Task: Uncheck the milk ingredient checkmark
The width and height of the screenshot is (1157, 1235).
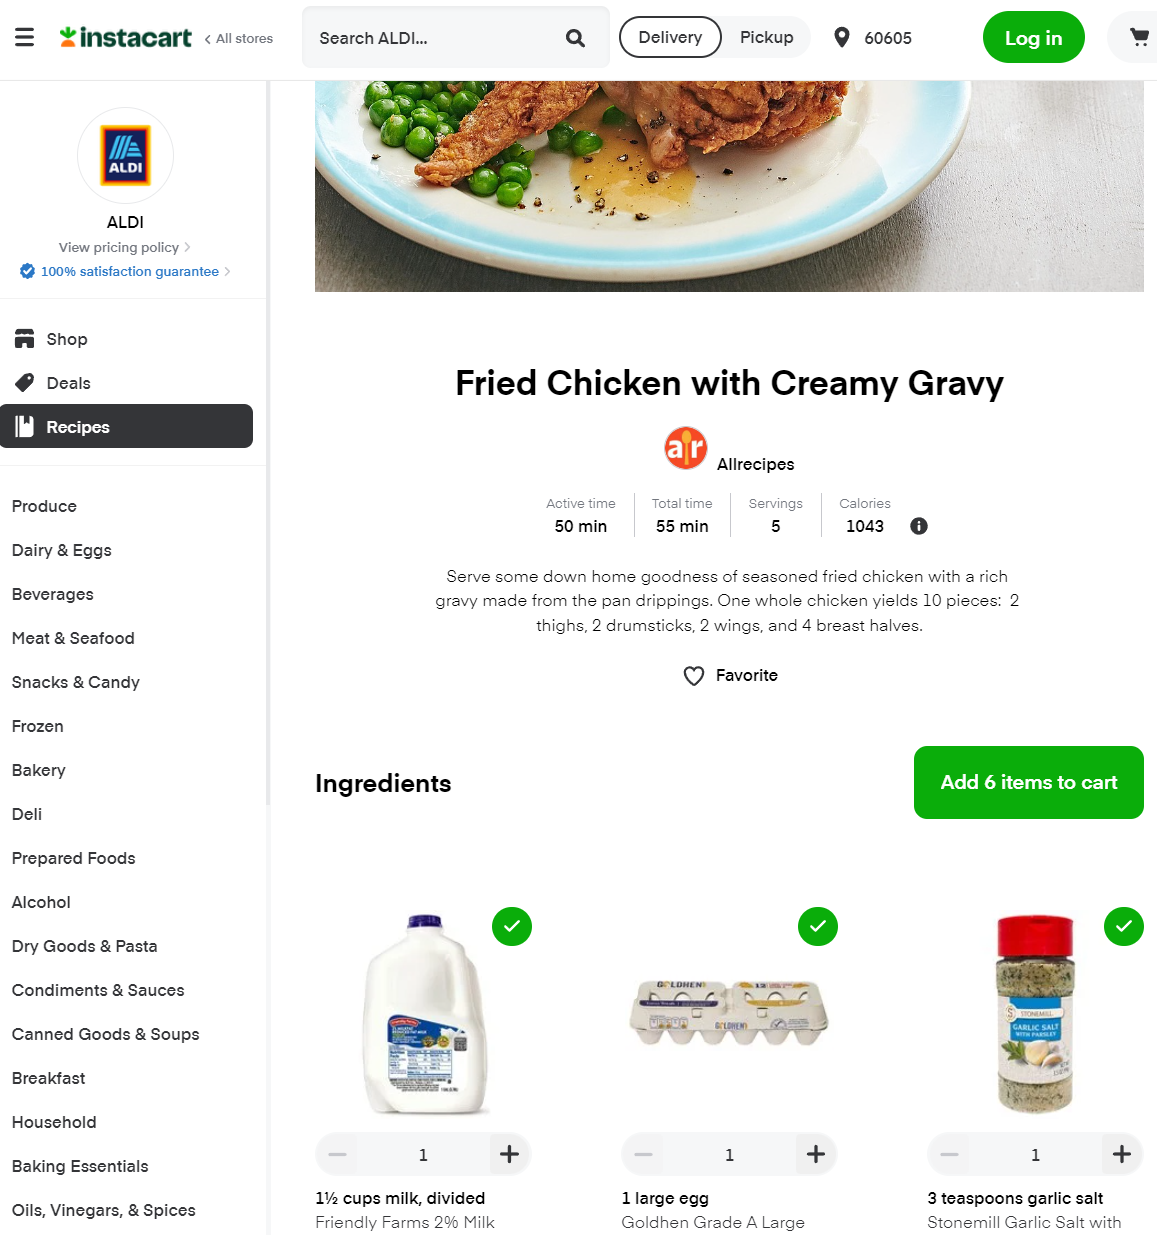Action: click(512, 926)
